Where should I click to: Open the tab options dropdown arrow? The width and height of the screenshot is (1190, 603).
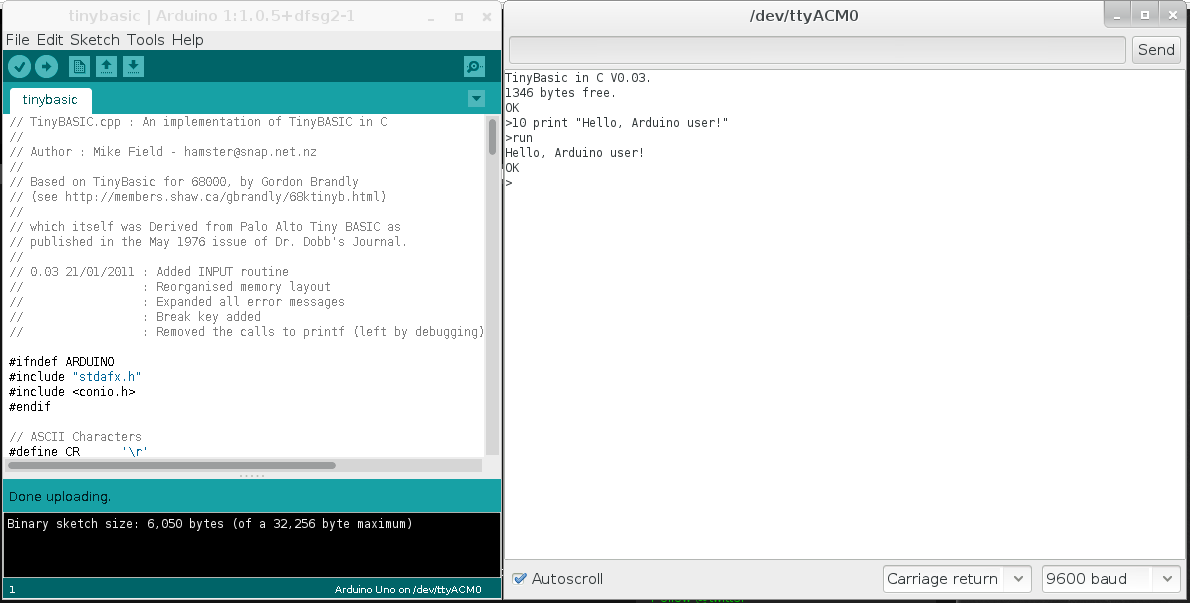(x=476, y=99)
